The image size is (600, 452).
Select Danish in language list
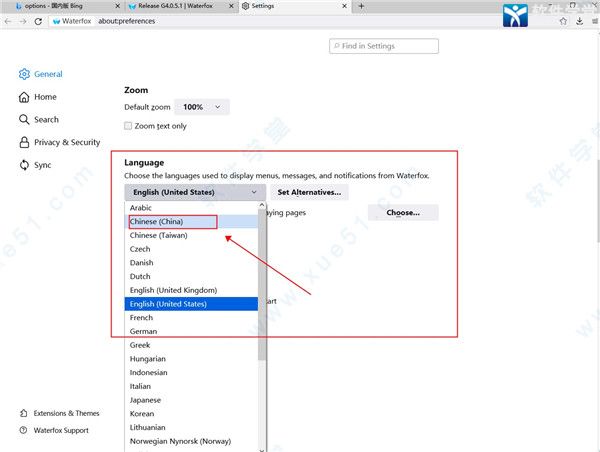tap(191, 263)
